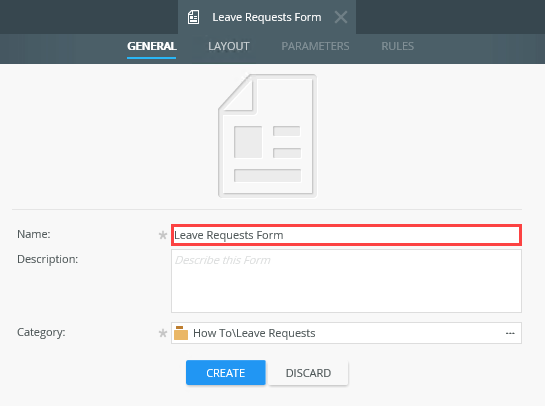Click the folder icon in the Category field
The height and width of the screenshot is (406, 545).
tap(181, 333)
